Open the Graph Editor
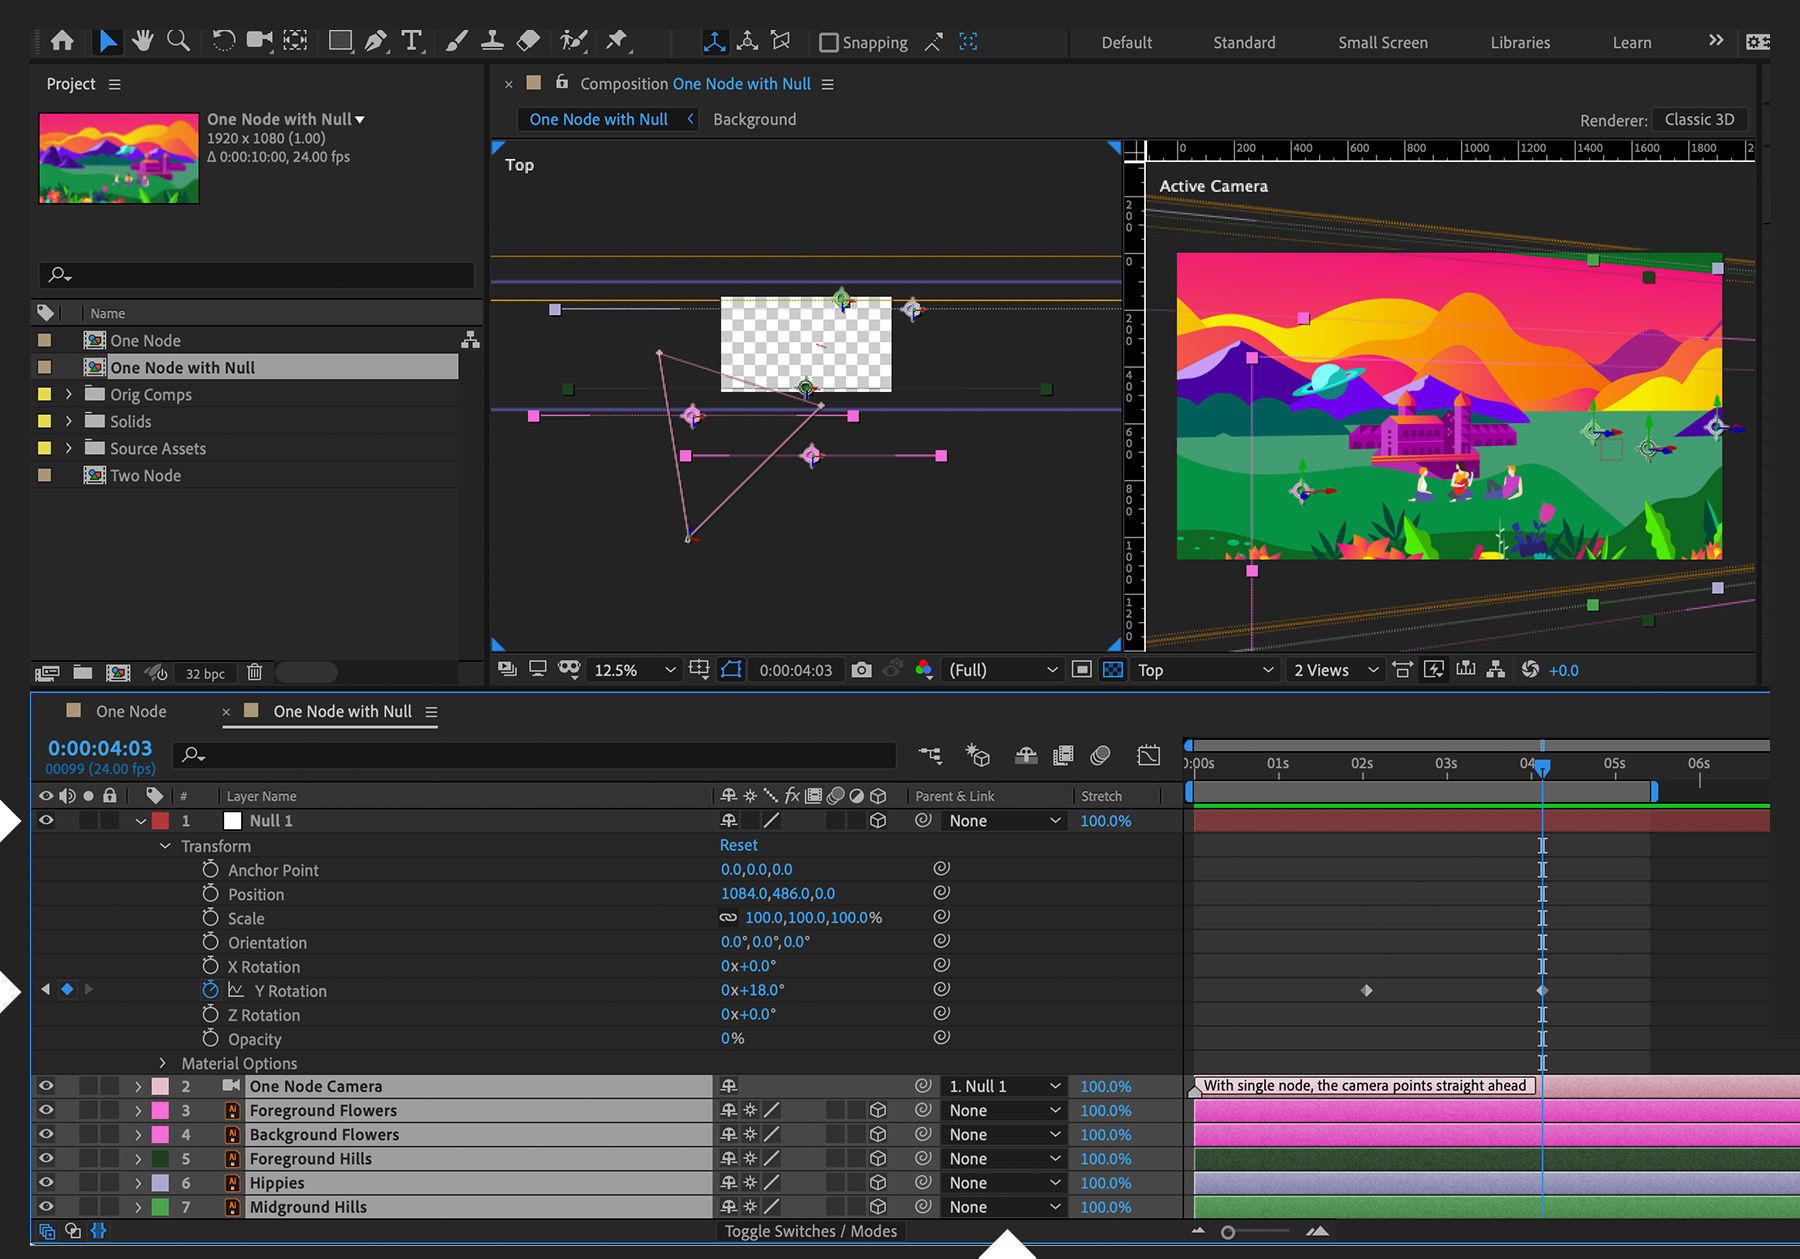The image size is (1800, 1259). click(1148, 755)
